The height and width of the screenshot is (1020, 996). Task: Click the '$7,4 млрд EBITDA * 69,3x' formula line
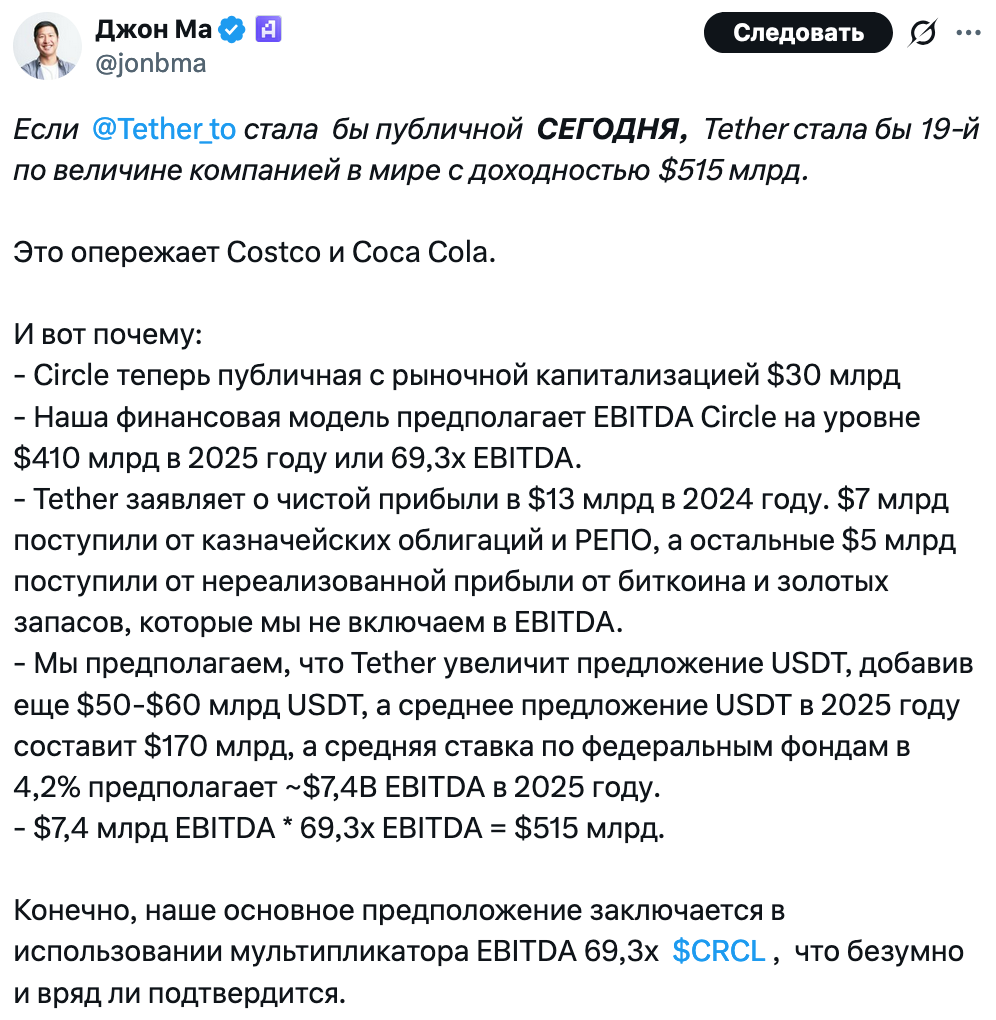(339, 828)
